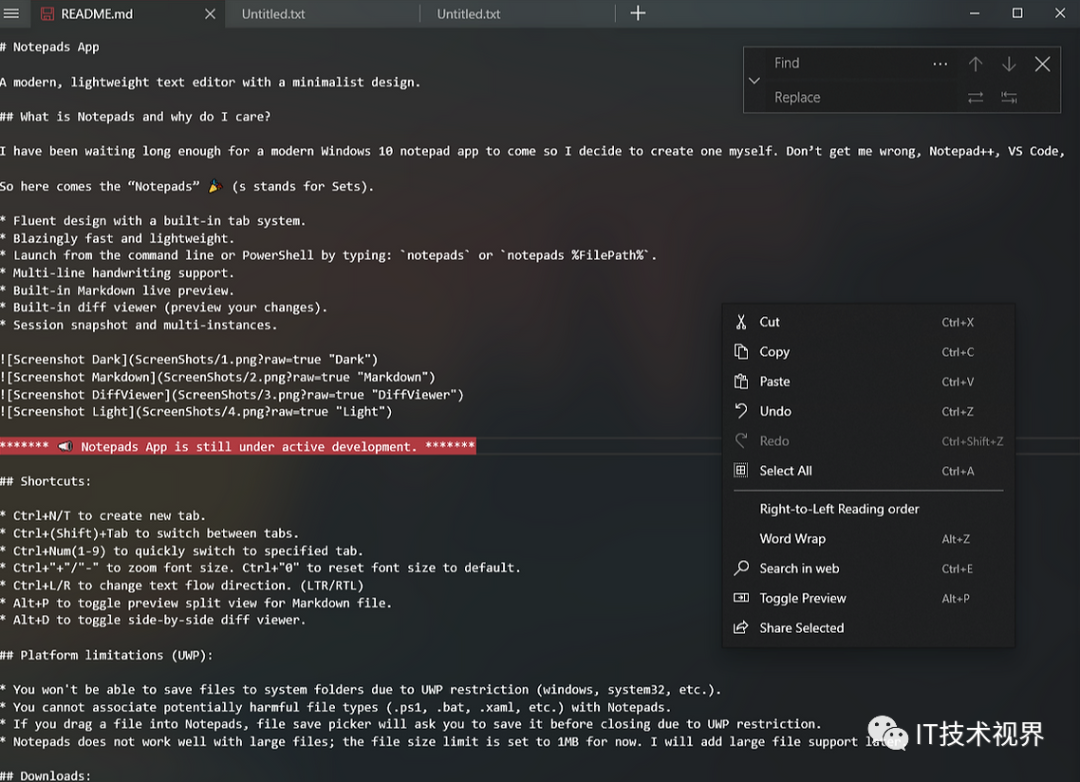This screenshot has height=782, width=1080.
Task: Click the highlighted 'under active development' line
Action: point(238,446)
